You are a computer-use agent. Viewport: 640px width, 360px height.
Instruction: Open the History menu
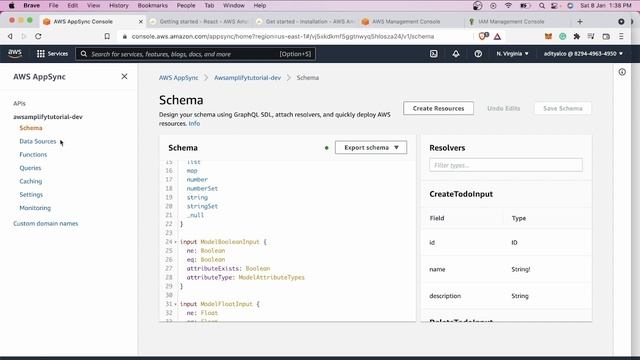[119, 6]
